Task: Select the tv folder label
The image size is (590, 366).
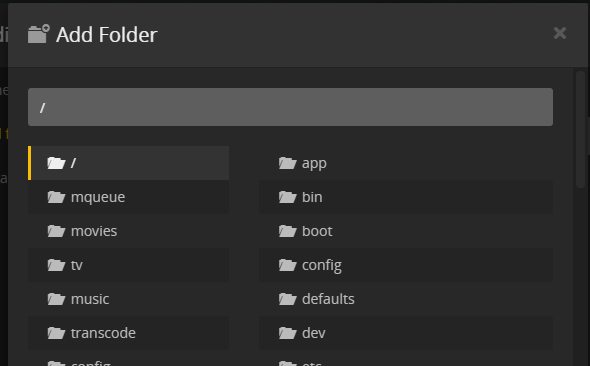Action: coord(77,265)
